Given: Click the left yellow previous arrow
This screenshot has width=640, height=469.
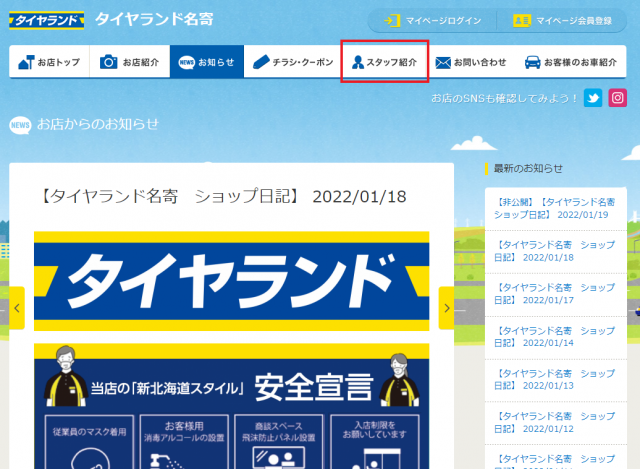Looking at the screenshot, I should click(x=18, y=308).
